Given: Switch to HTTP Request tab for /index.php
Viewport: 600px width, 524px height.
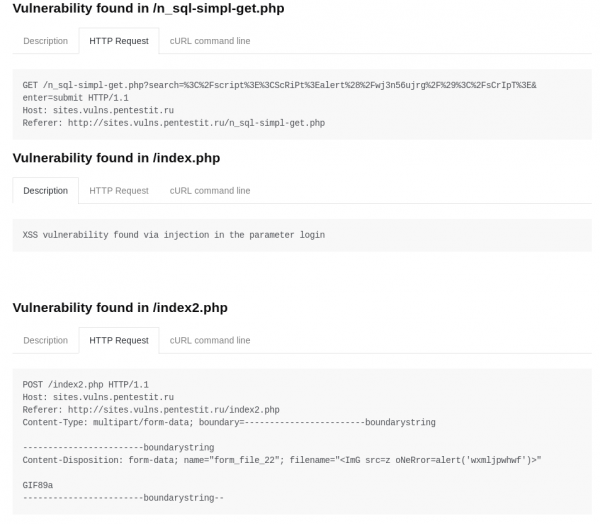Looking at the screenshot, I should click(118, 190).
